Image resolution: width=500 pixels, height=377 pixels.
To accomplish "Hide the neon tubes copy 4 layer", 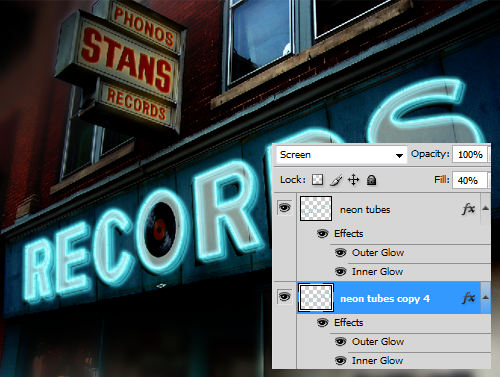I will point(284,296).
